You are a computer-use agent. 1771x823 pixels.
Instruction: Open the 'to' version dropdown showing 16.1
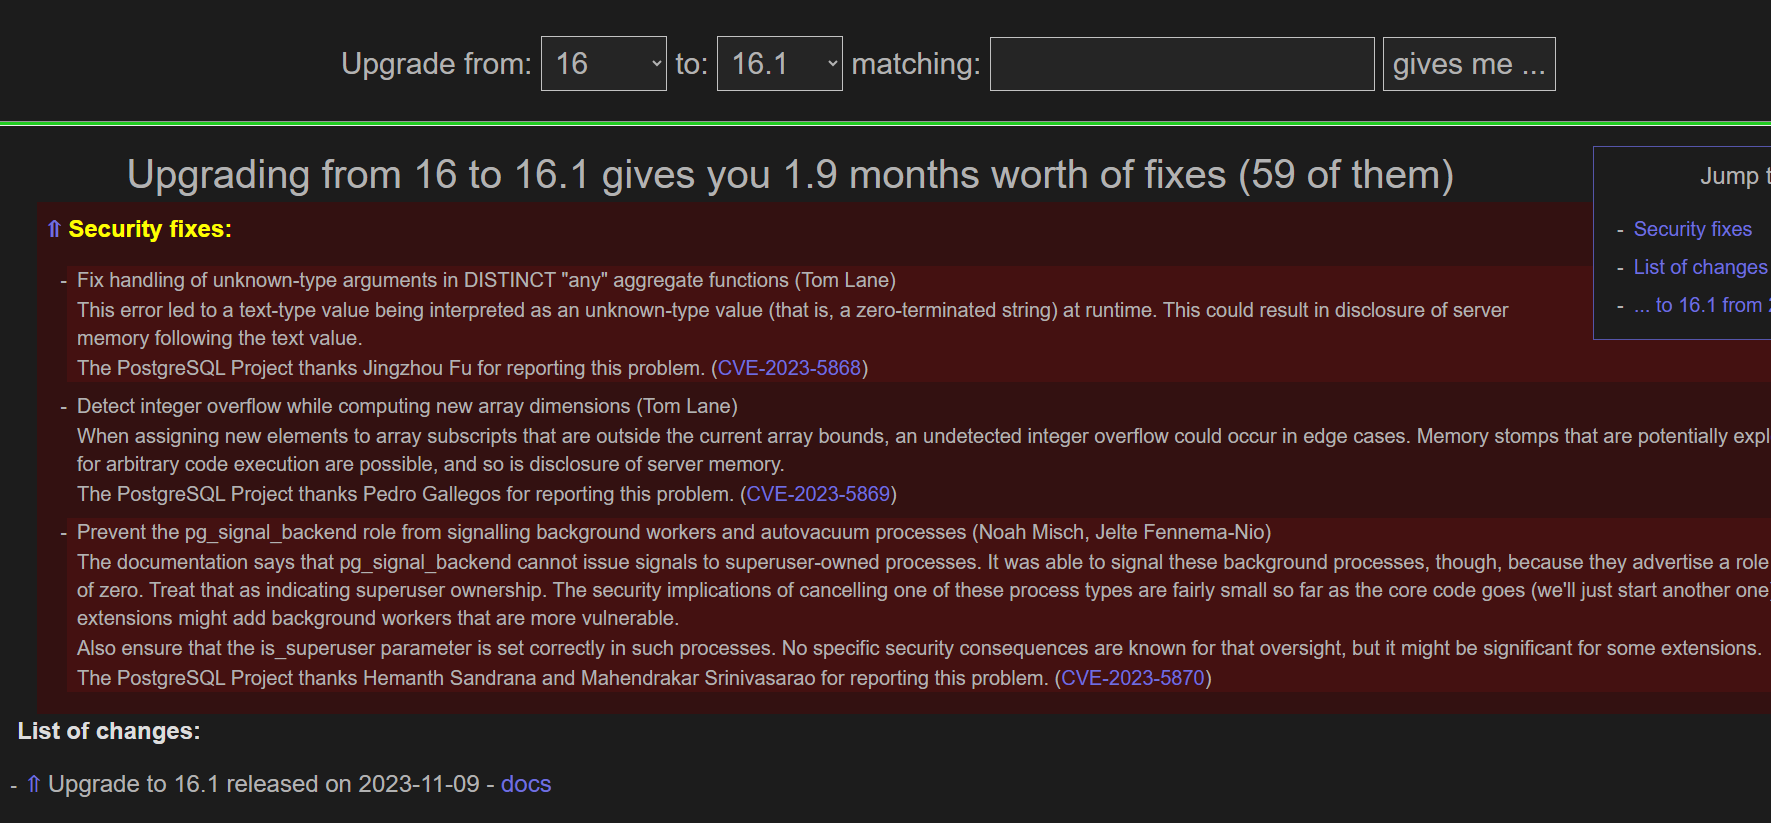pyautogui.click(x=779, y=64)
